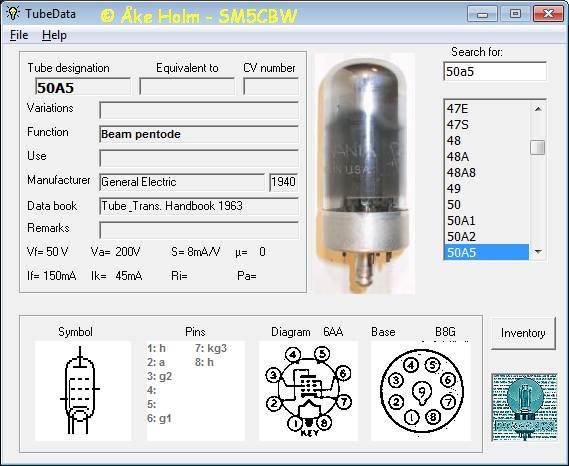Select 47E in the tube list

(x=486, y=109)
